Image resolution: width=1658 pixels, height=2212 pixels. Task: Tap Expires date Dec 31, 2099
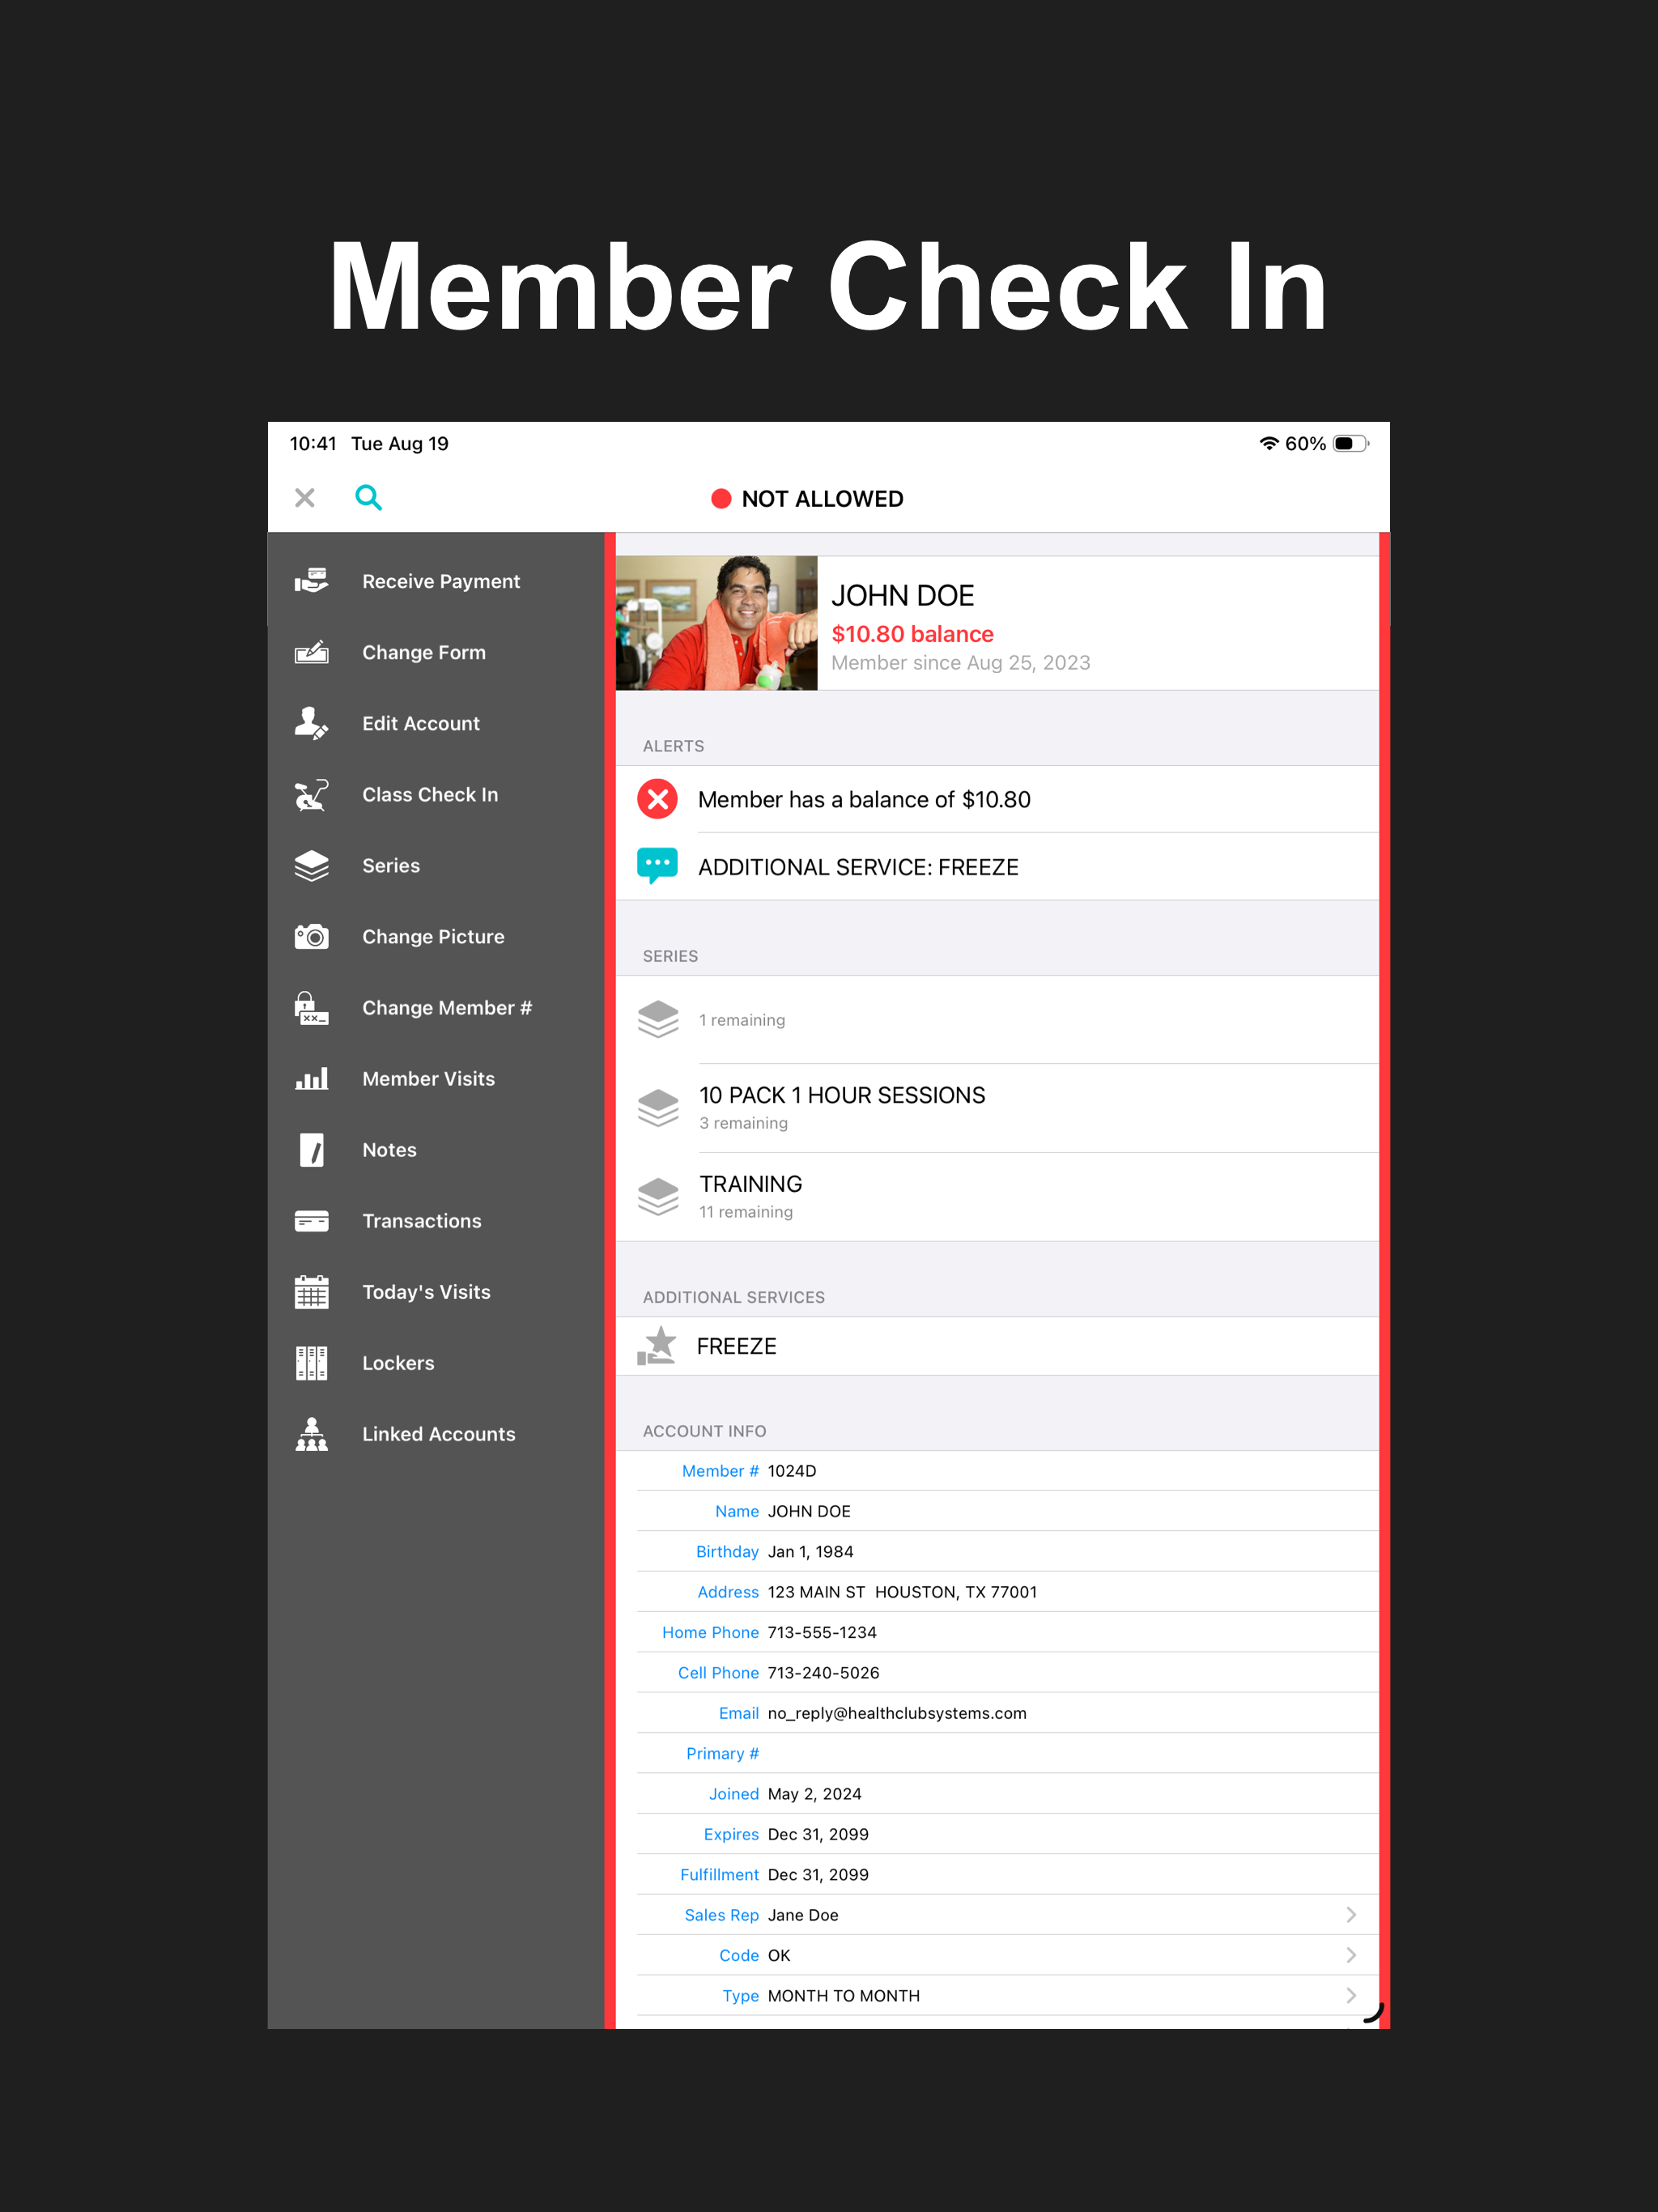[x=818, y=1833]
